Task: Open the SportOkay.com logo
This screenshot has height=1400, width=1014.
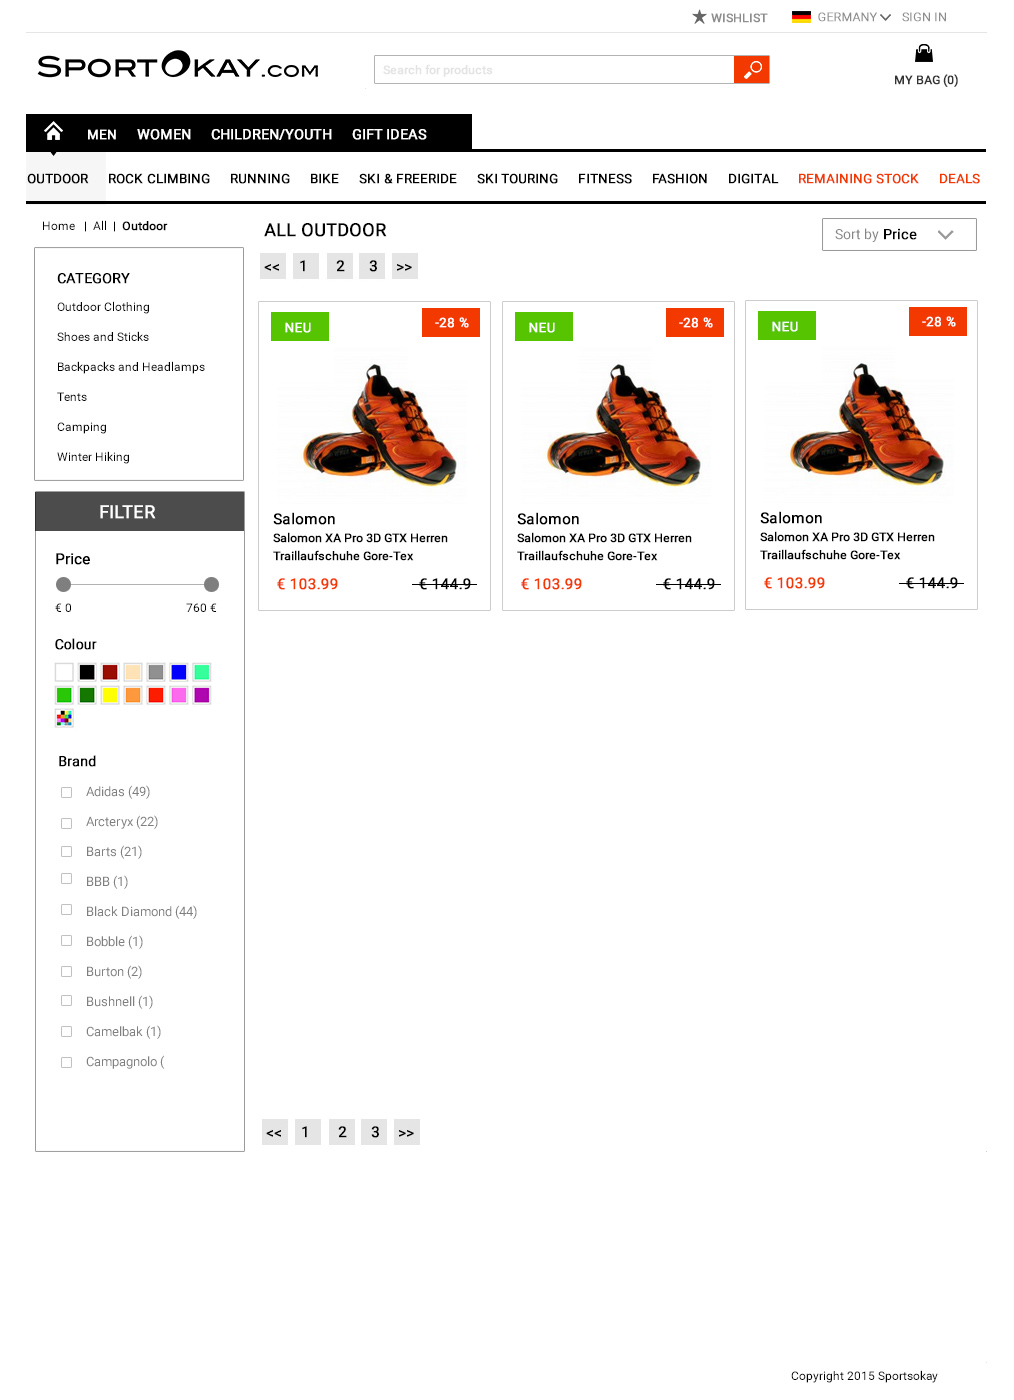Action: pos(178,65)
